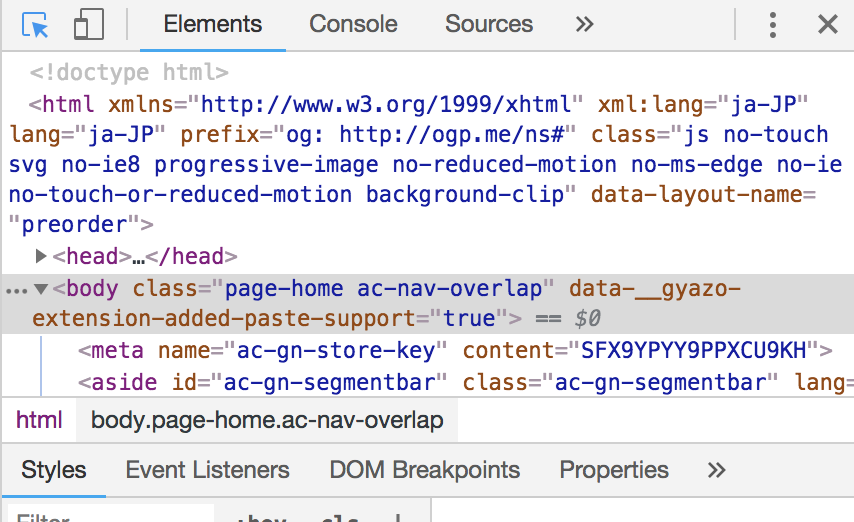854x522 pixels.
Task: Click the html breadcrumb
Action: [39, 421]
